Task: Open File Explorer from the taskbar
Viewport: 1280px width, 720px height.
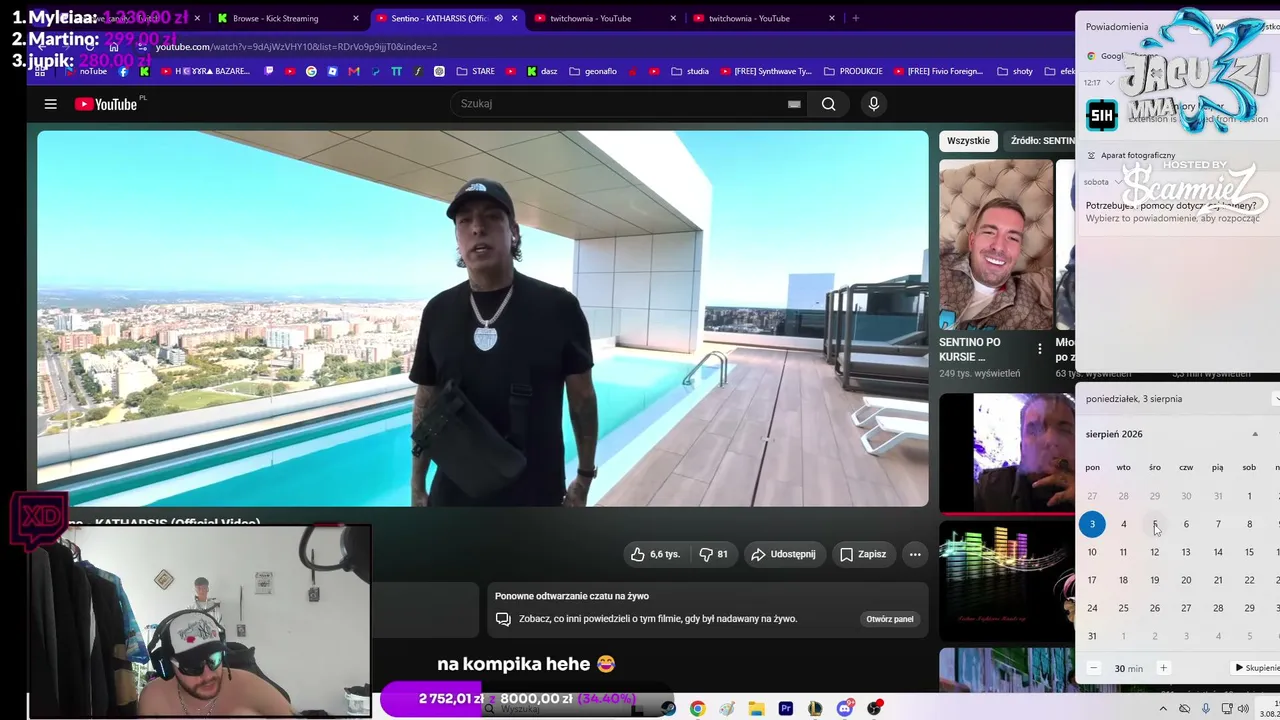Action: [757, 709]
